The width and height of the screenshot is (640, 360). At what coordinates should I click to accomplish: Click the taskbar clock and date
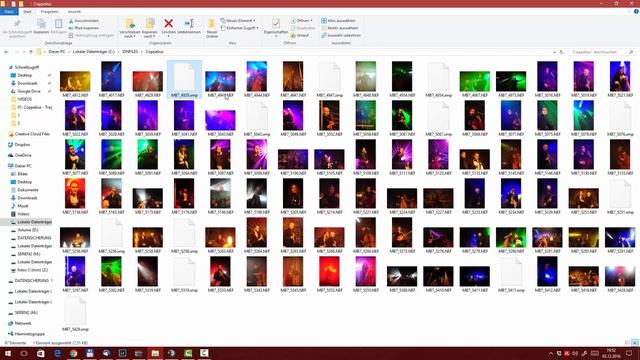pos(611,353)
